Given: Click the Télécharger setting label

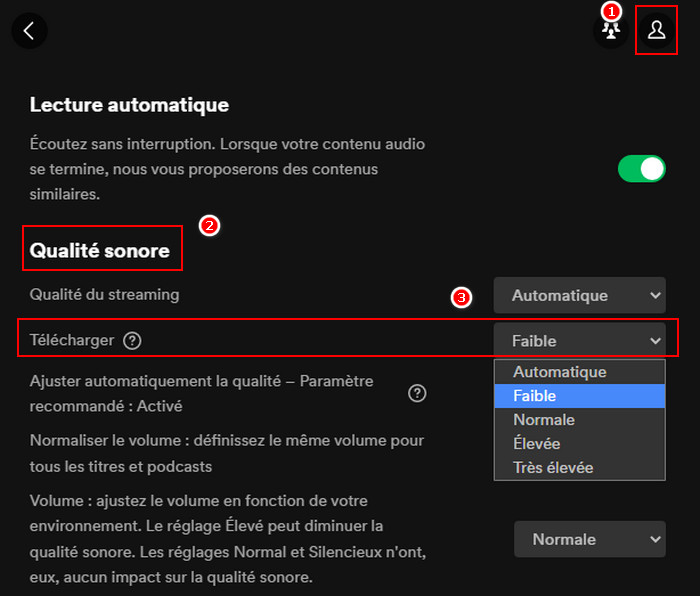Looking at the screenshot, I should point(72,341).
